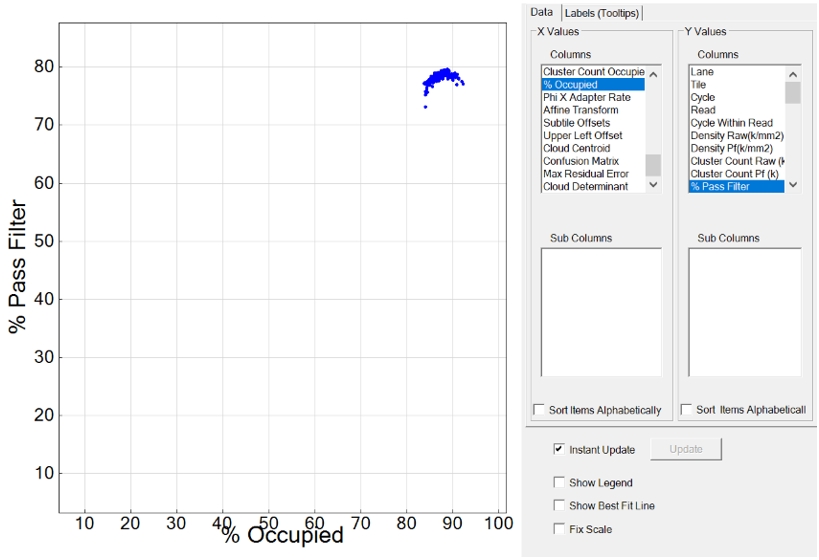This screenshot has width=819, height=560.
Task: Pick Cloud Centroid in X Values list
Action: click(576, 148)
